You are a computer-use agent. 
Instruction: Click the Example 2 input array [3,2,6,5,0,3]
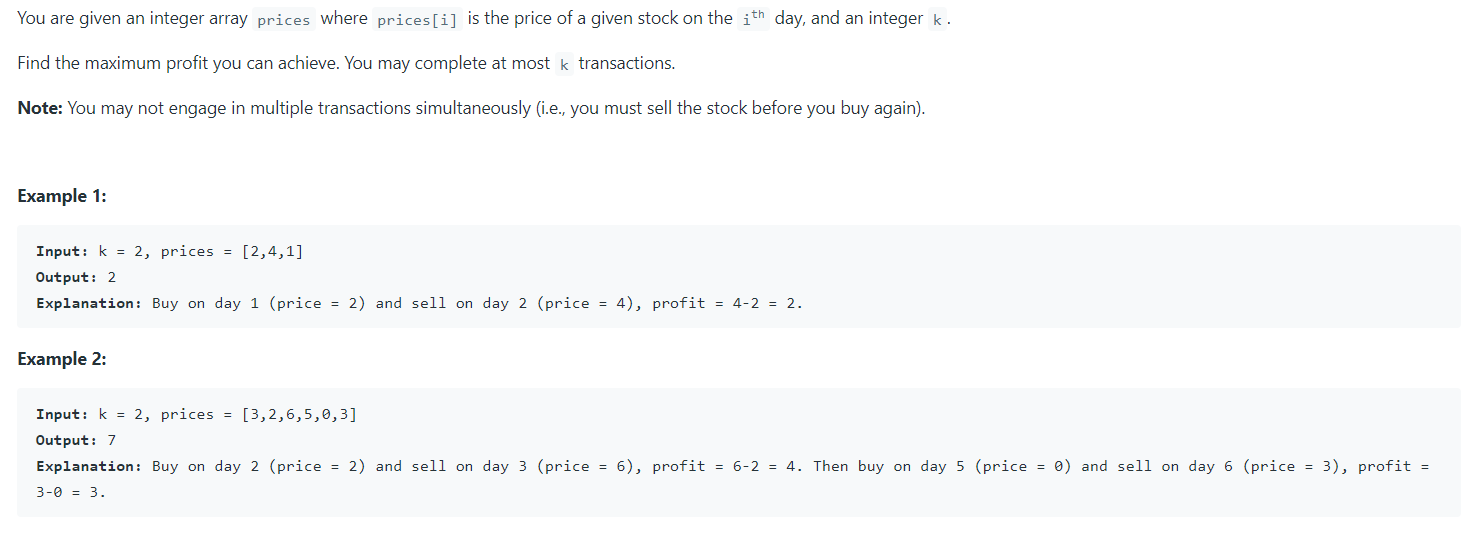(299, 414)
